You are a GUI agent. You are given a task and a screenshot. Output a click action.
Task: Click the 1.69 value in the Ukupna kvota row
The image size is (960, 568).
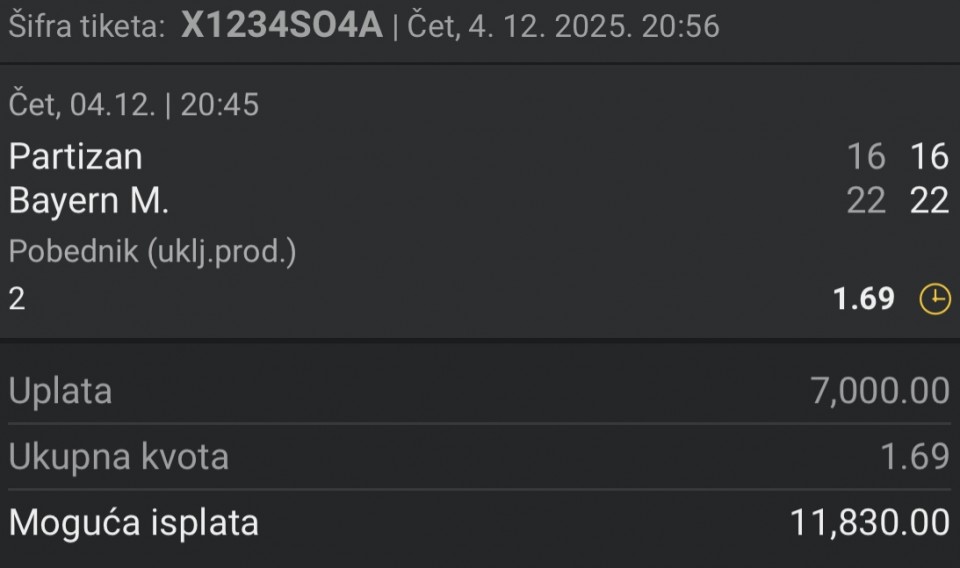point(914,457)
